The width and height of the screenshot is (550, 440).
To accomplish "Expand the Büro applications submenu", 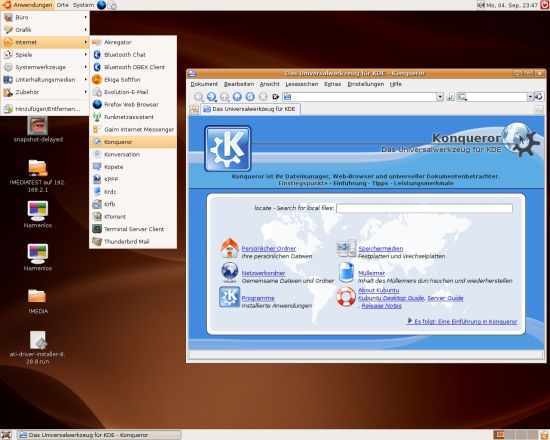I will coord(45,17).
